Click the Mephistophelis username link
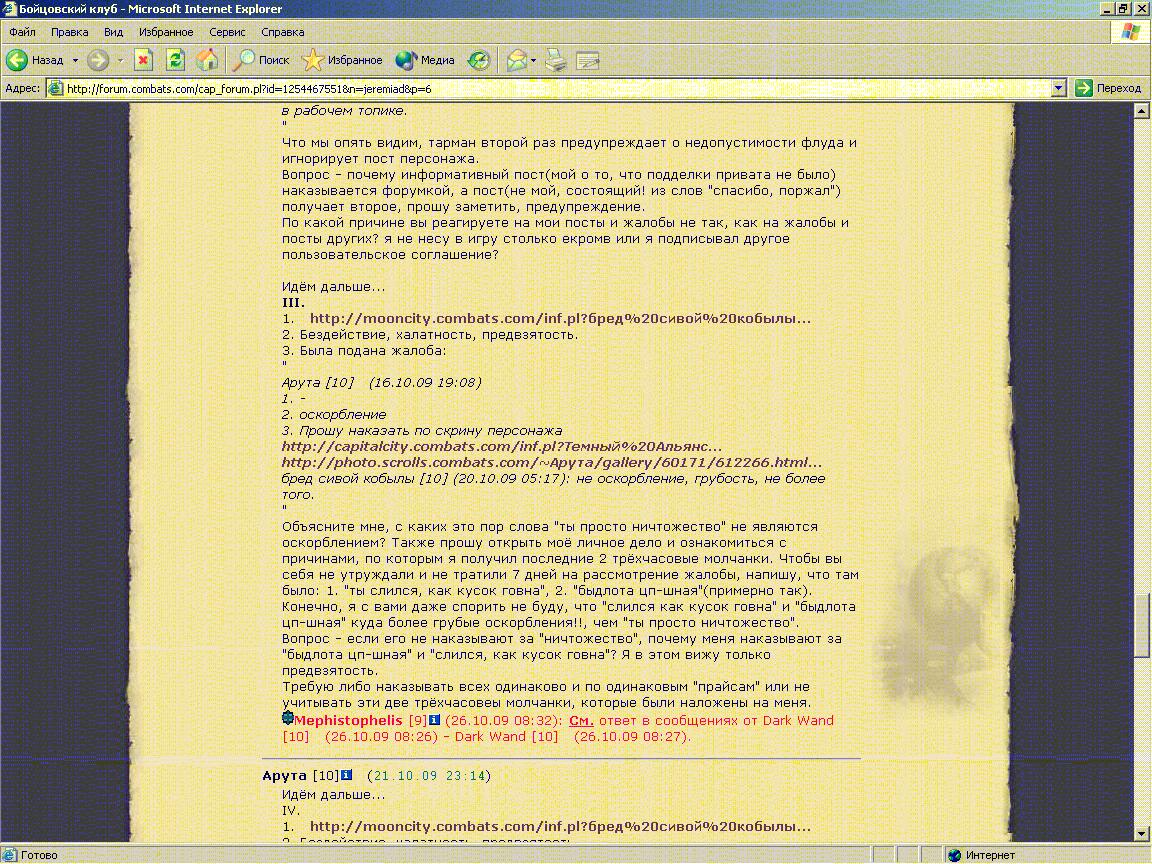 348,721
